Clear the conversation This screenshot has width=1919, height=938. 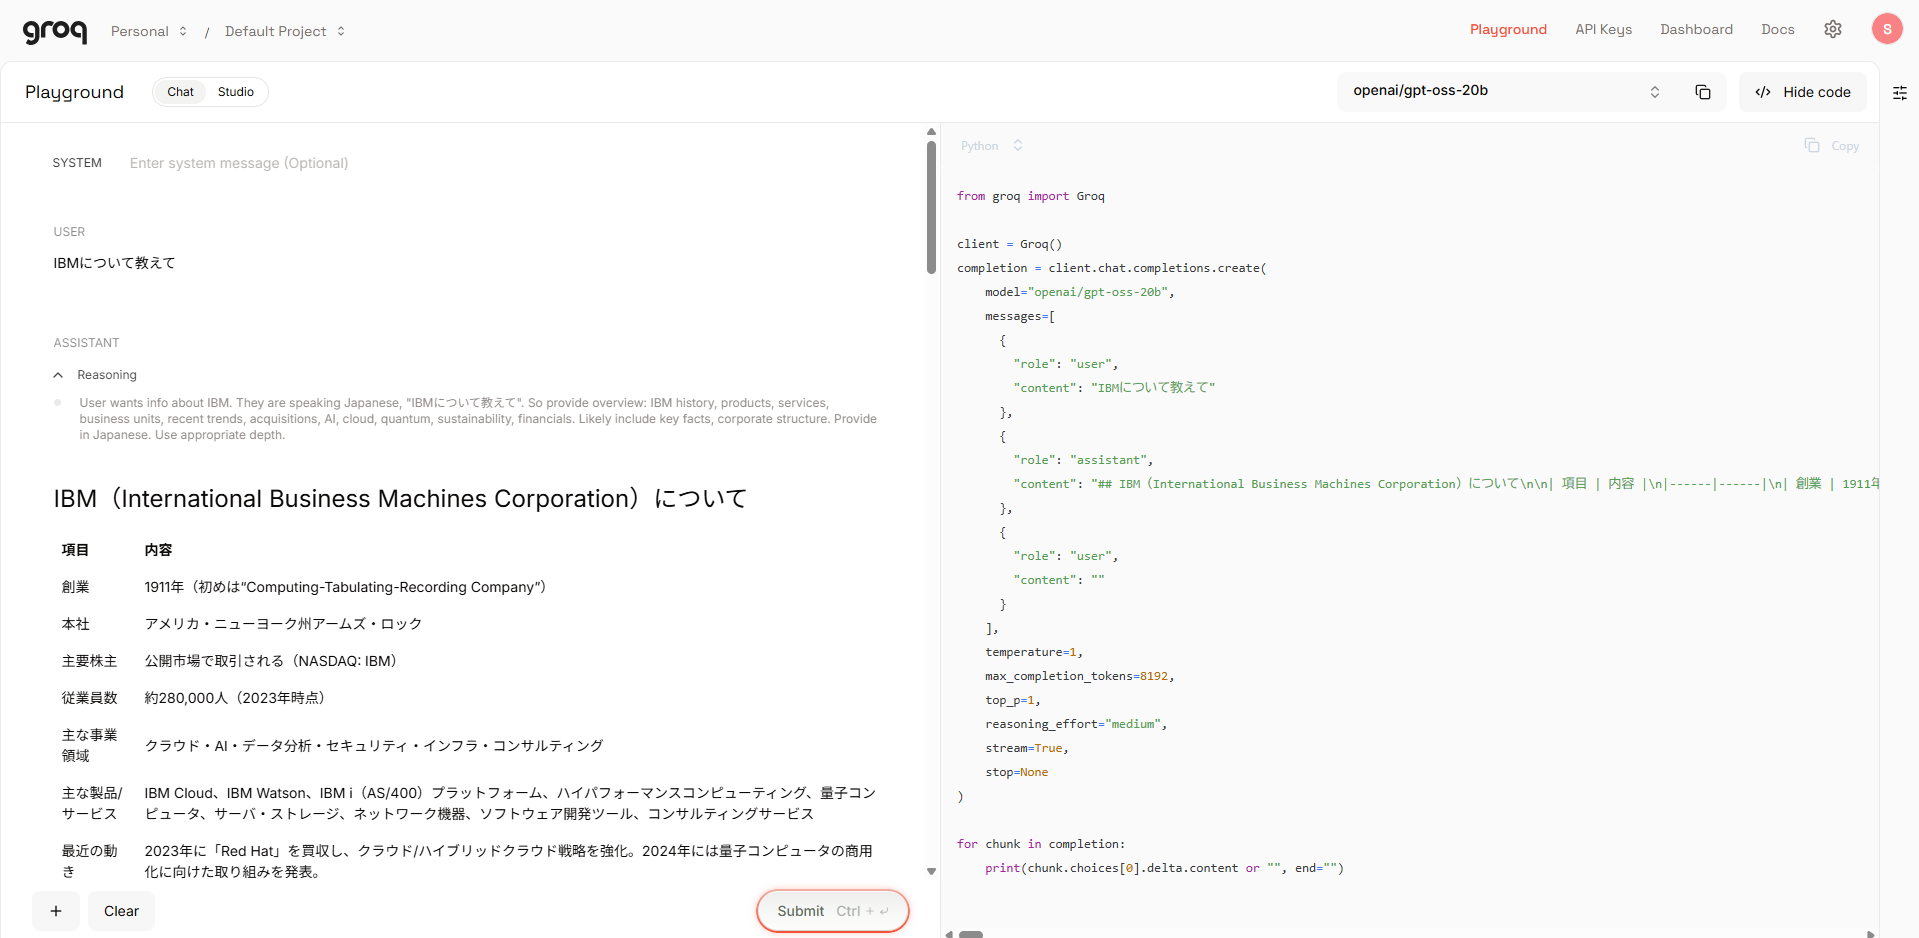pyautogui.click(x=121, y=911)
